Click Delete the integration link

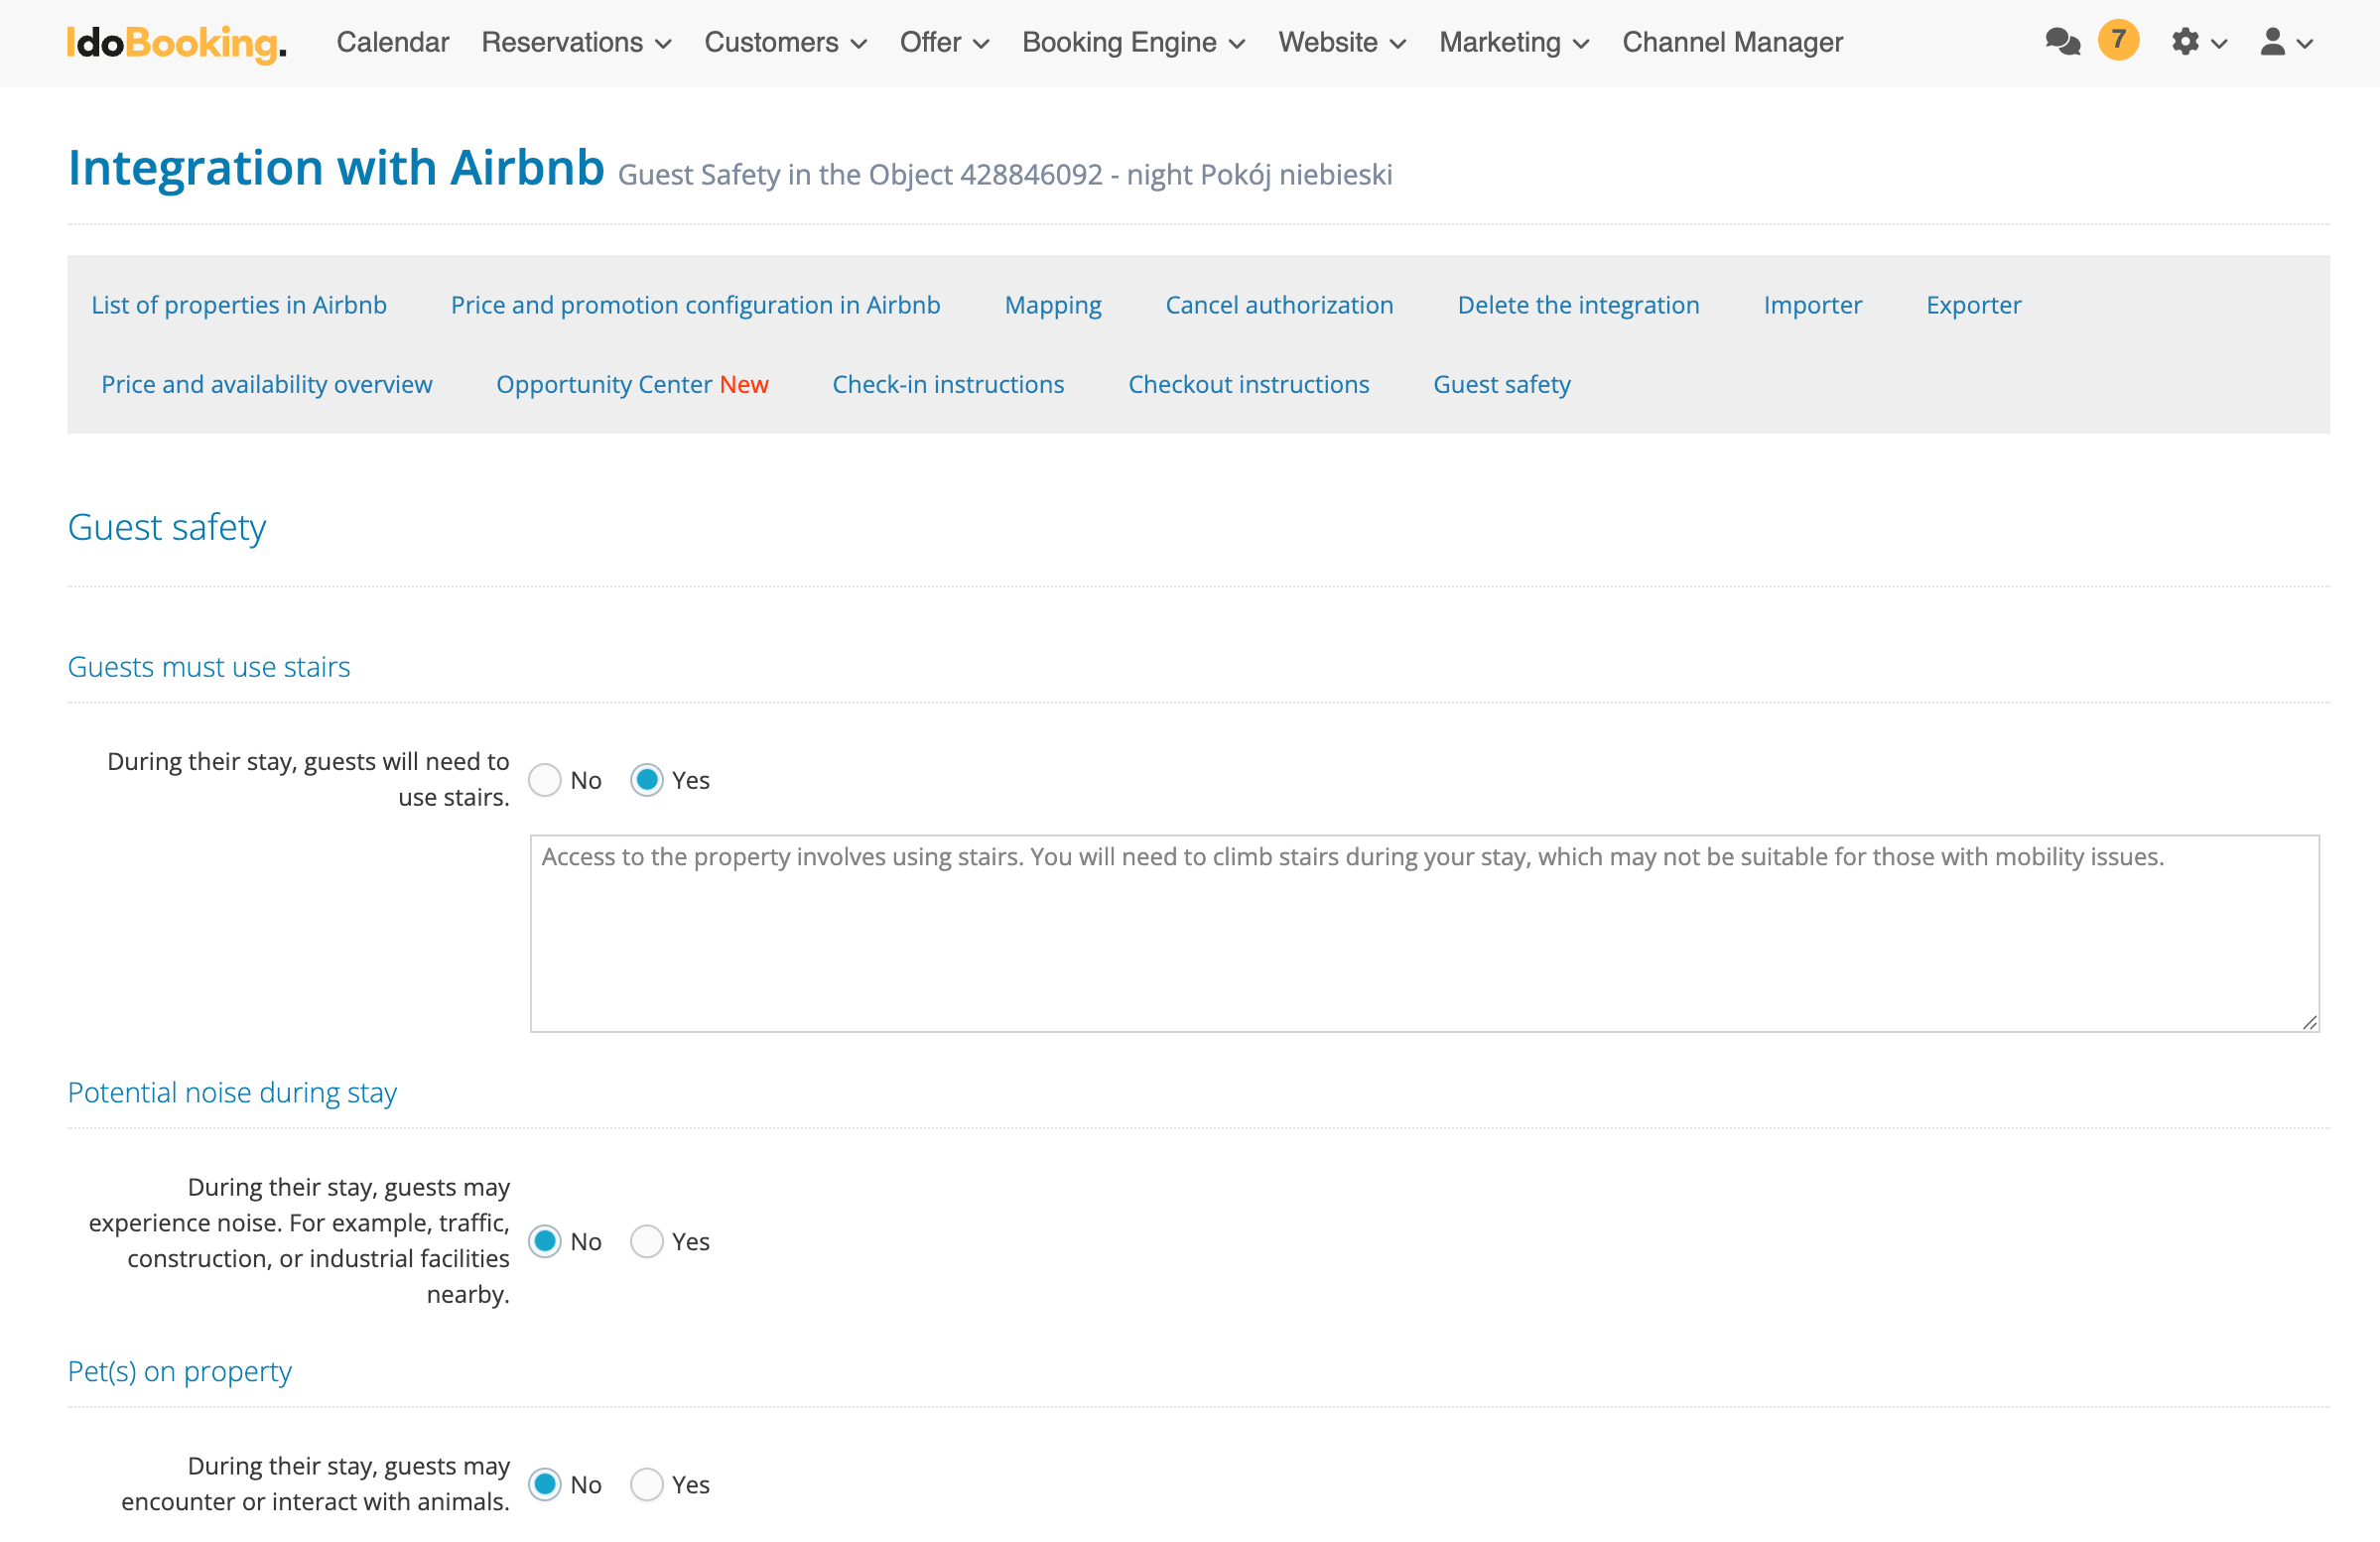(1577, 305)
